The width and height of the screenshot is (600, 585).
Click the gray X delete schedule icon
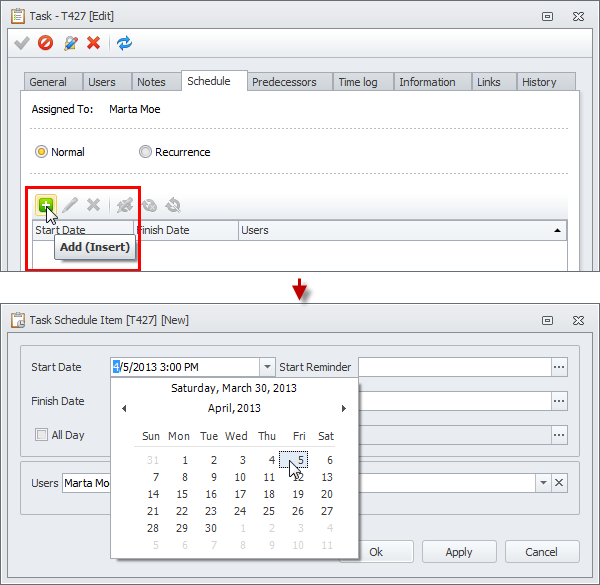point(93,205)
